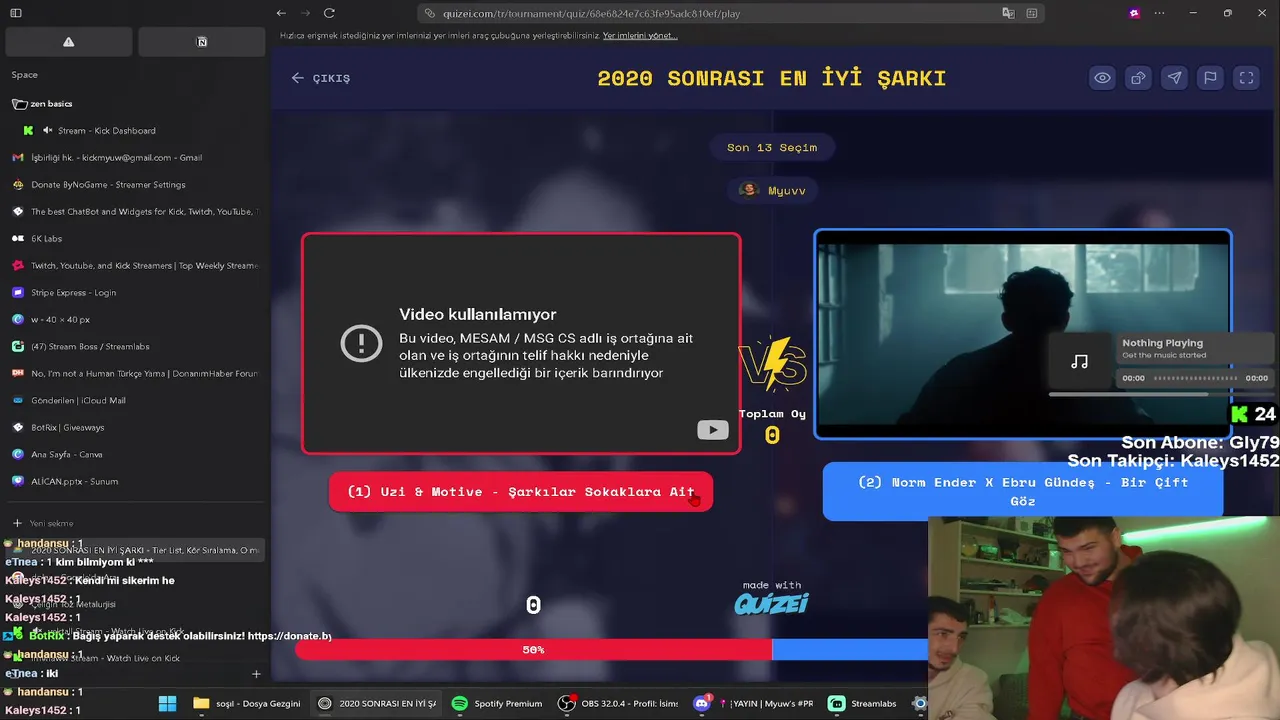This screenshot has width=1280, height=720.
Task: Click the translate page icon in the address bar
Action: point(1009,13)
